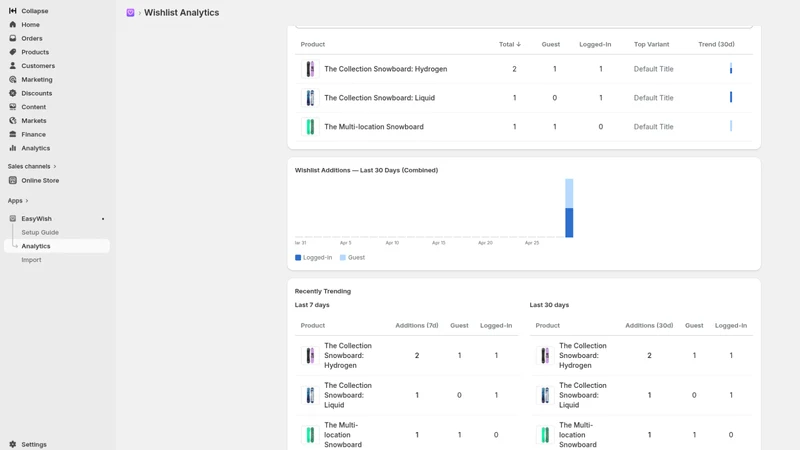
Task: Open the Import submenu item
Action: [x=31, y=260]
